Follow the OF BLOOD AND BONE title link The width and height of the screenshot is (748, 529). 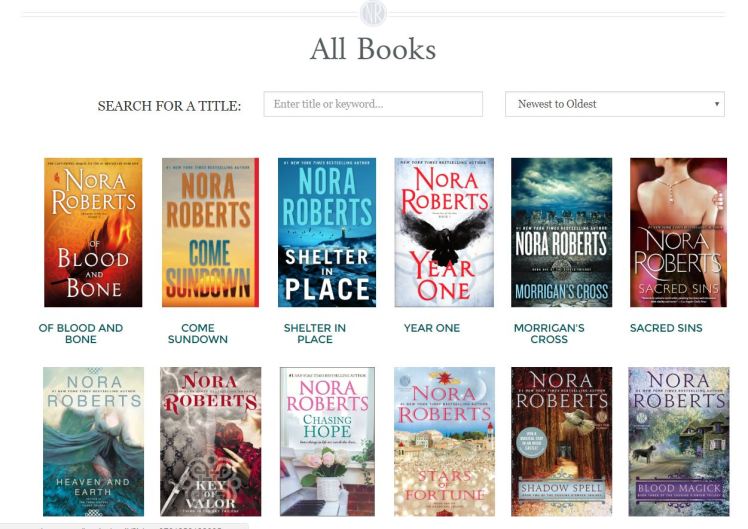pyautogui.click(x=81, y=333)
